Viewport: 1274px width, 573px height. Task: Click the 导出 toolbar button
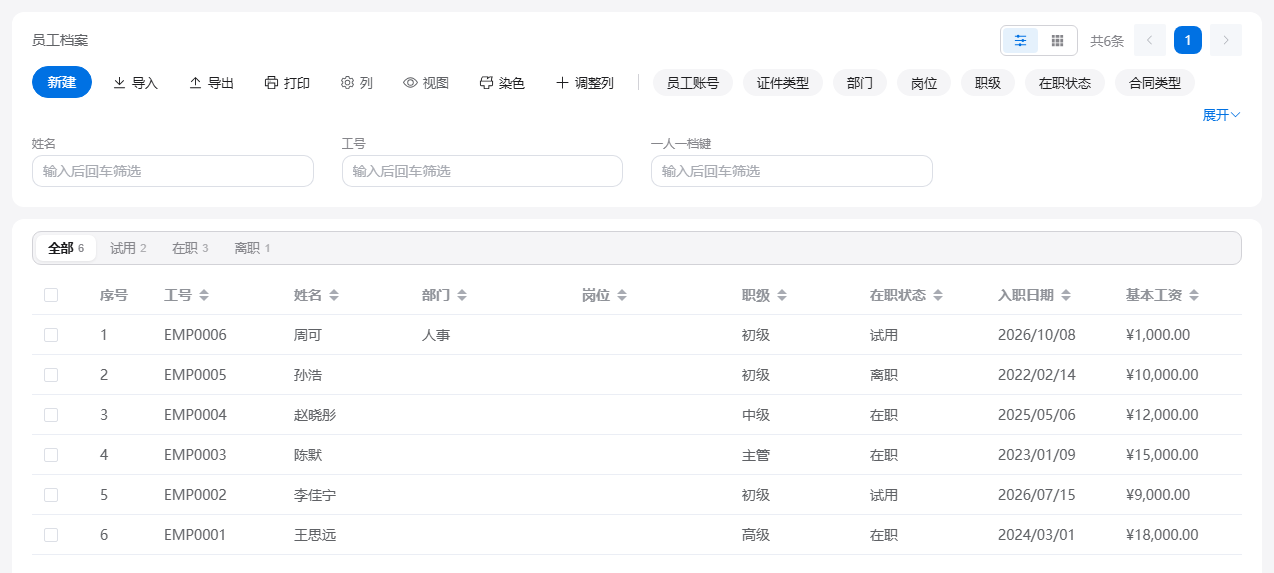pos(211,83)
